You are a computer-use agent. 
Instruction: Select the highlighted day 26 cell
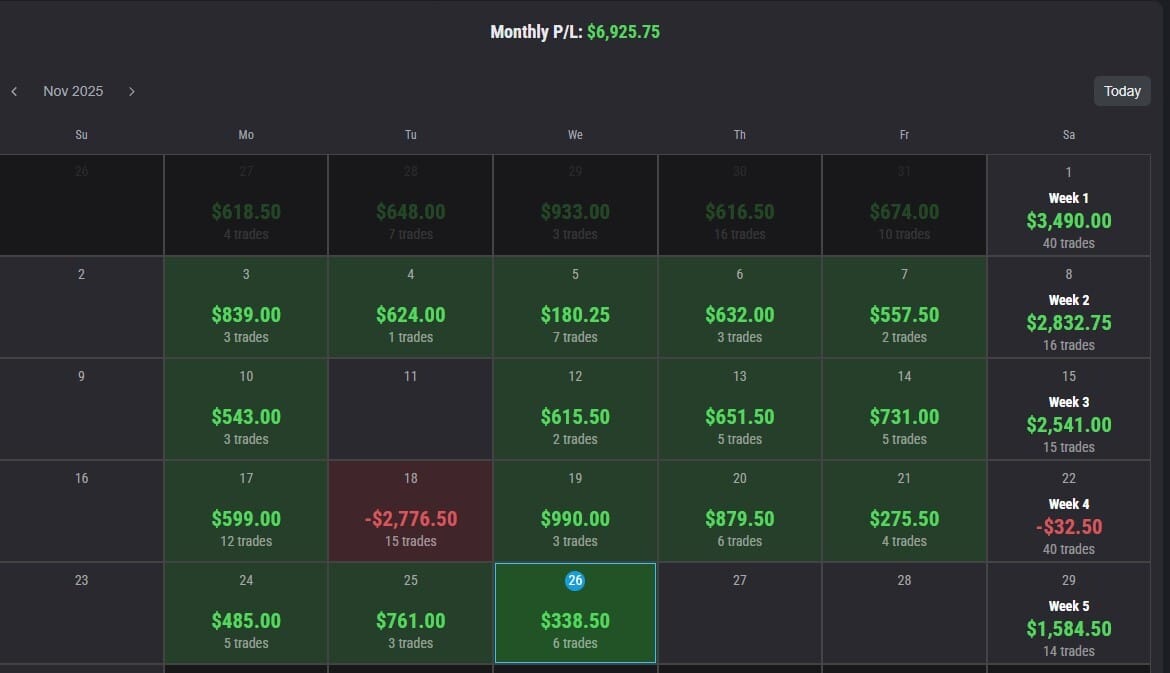575,612
